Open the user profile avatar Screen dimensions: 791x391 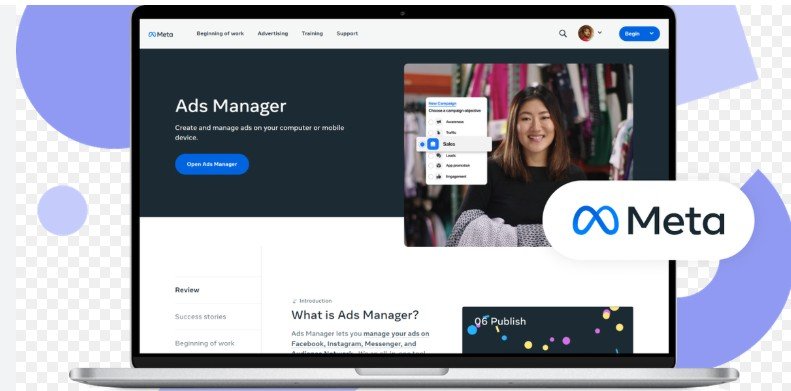pyautogui.click(x=586, y=33)
